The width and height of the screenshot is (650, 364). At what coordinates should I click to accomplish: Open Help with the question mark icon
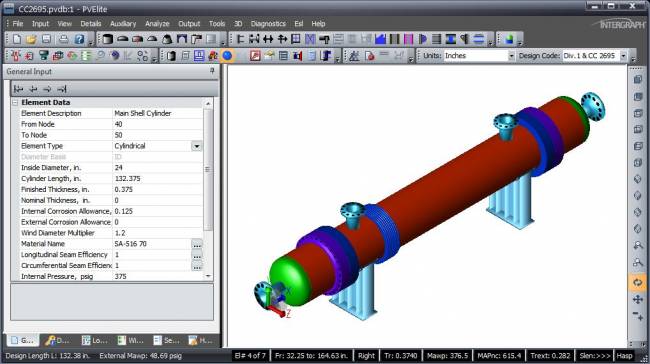pyautogui.click(x=79, y=39)
